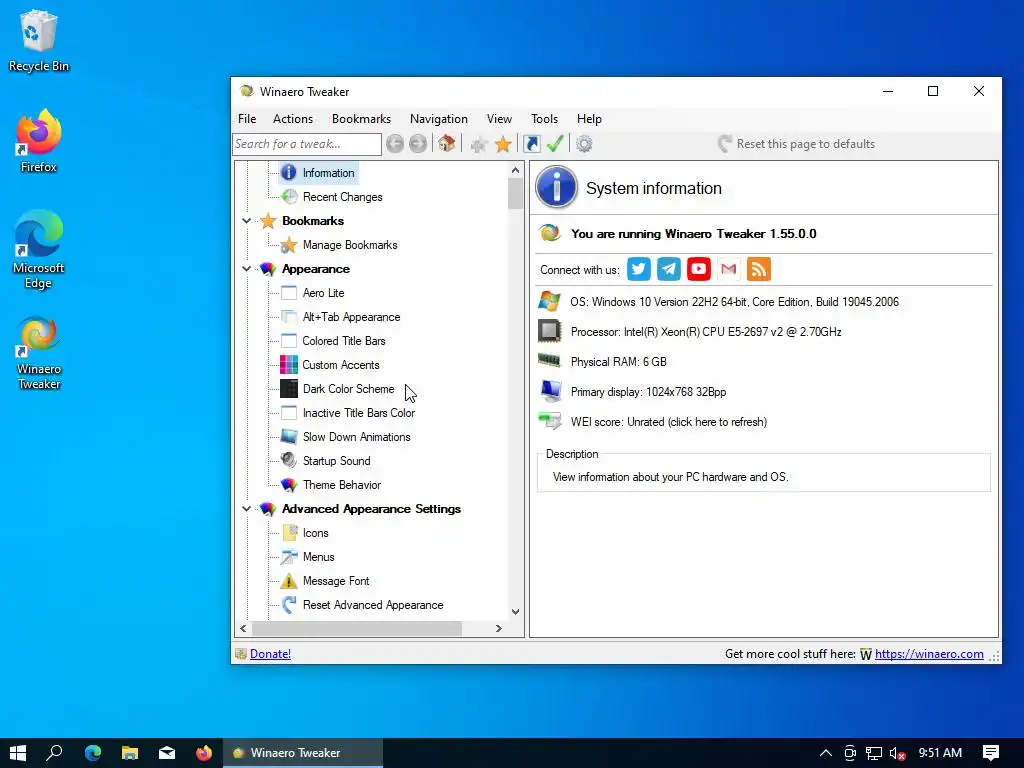1024x768 pixels.
Task: Collapse Advanced Appearance Settings category
Action: pyautogui.click(x=246, y=509)
